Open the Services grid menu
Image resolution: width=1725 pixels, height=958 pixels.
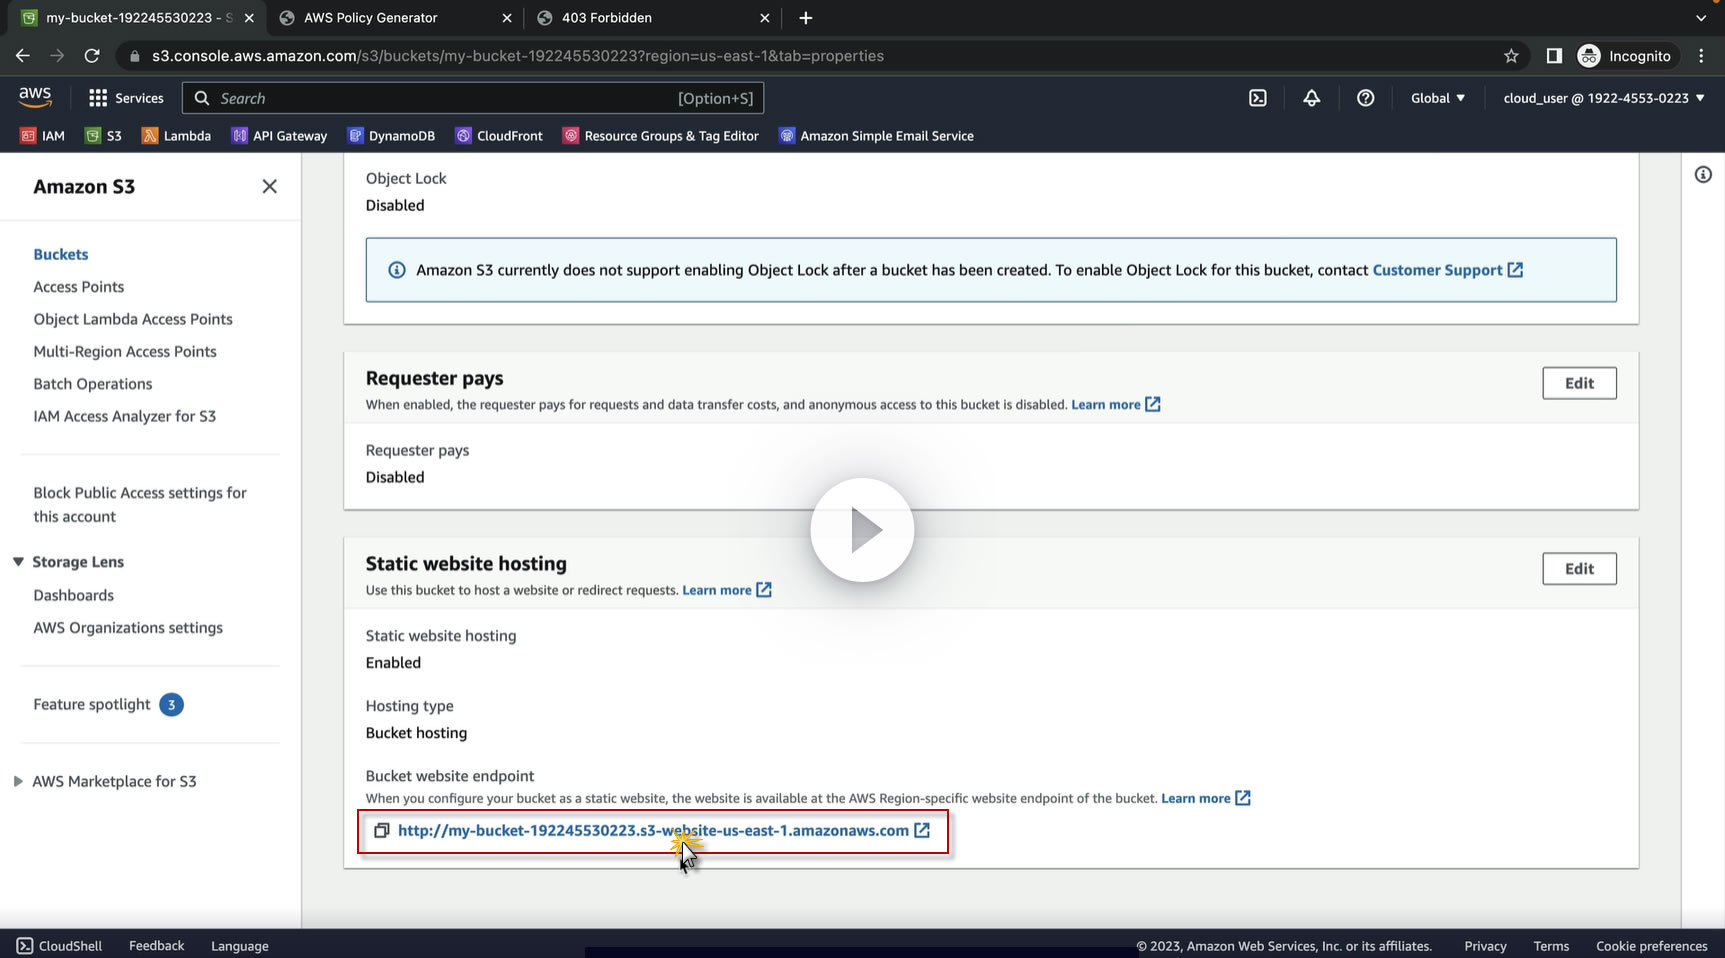pos(126,98)
